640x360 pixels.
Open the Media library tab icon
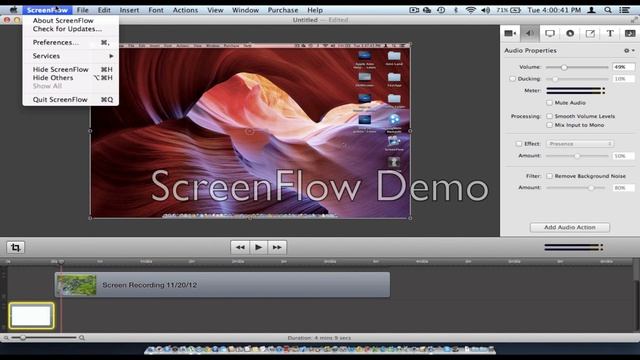tap(630, 33)
